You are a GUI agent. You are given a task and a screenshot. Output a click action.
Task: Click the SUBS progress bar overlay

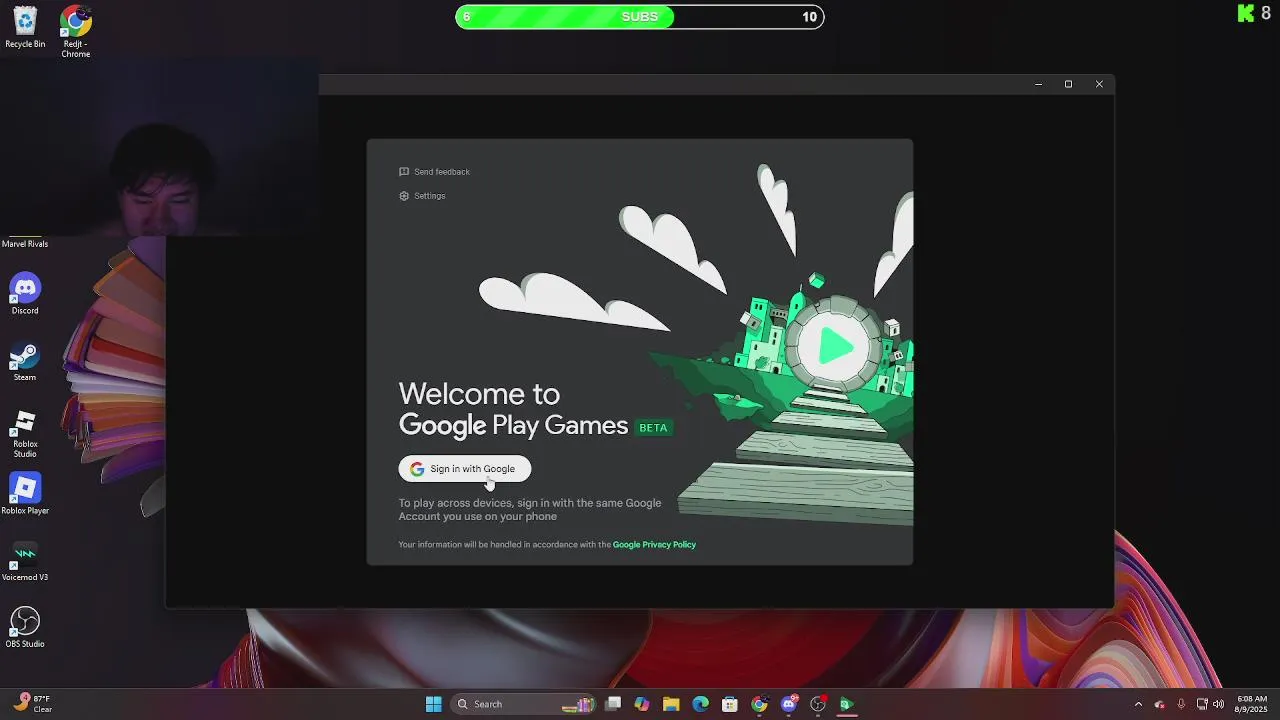[640, 16]
